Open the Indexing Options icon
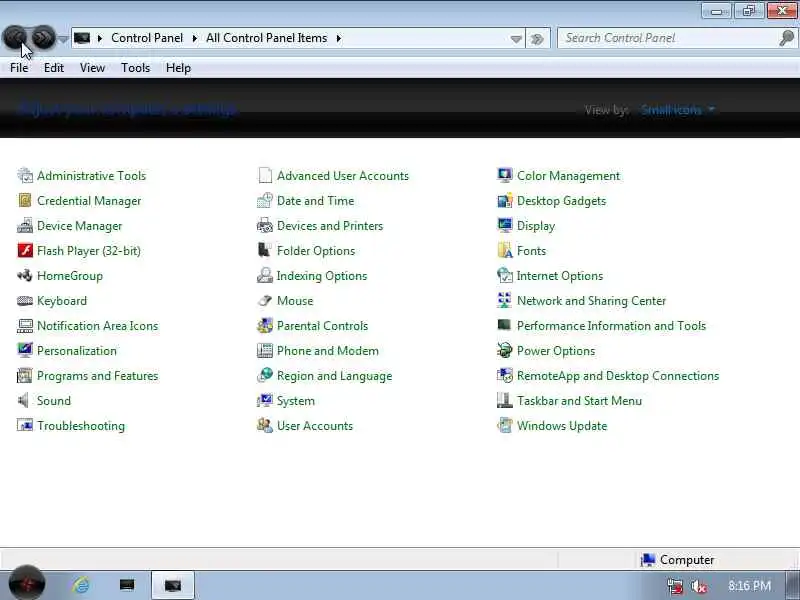 pyautogui.click(x=265, y=276)
